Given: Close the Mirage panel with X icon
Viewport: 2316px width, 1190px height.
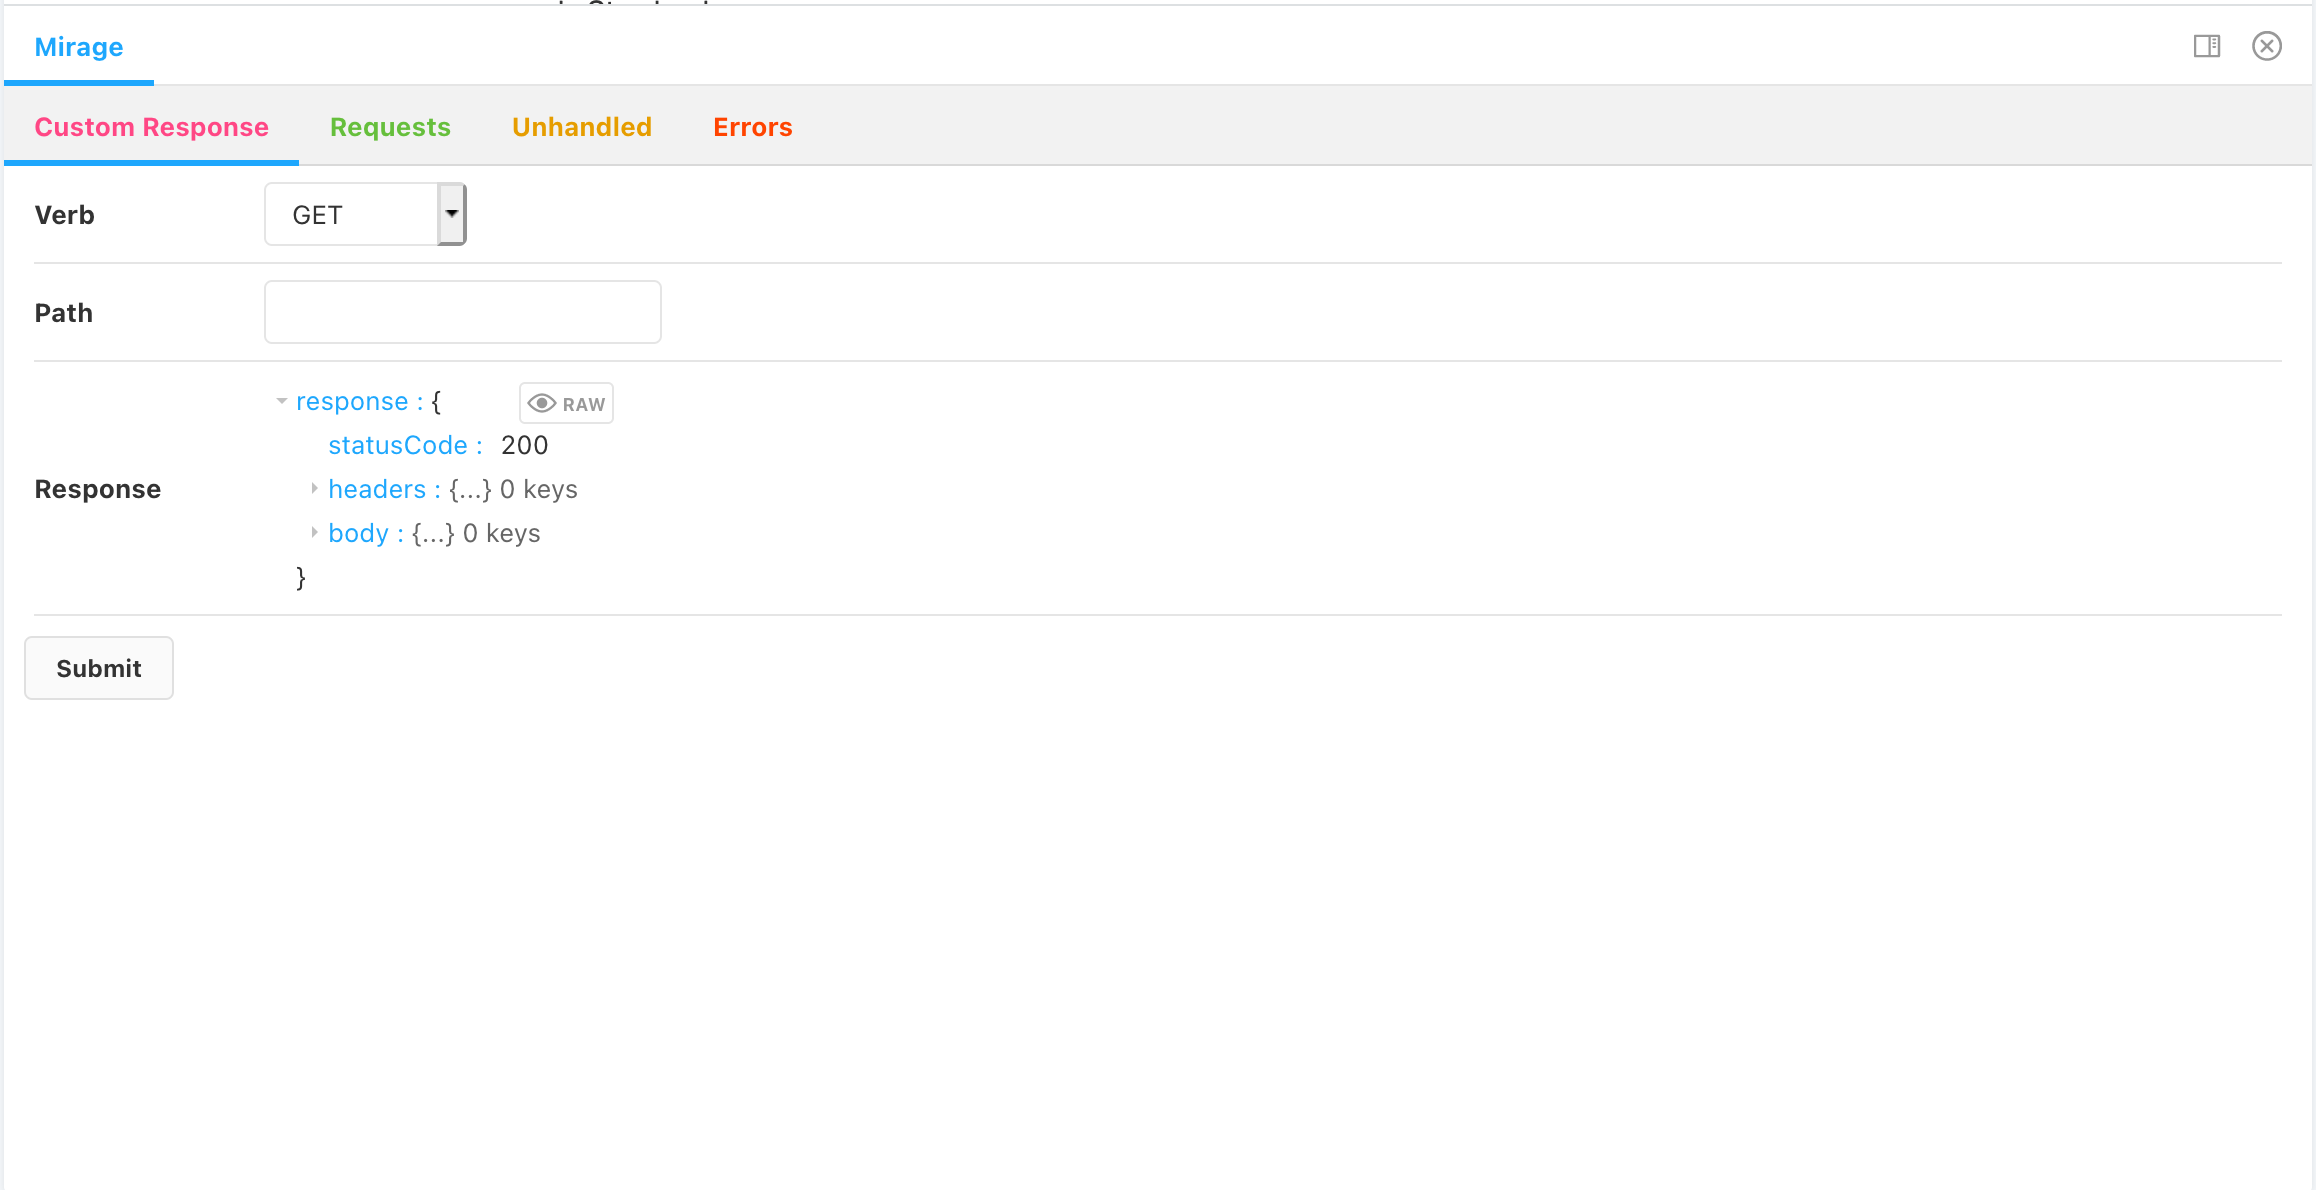Looking at the screenshot, I should click(2267, 46).
